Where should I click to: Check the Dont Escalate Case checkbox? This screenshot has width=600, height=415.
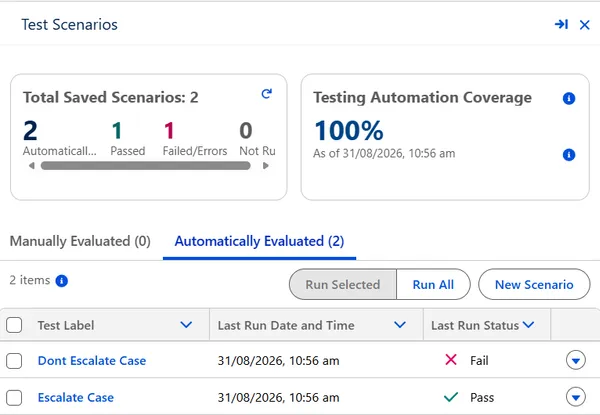(14, 361)
